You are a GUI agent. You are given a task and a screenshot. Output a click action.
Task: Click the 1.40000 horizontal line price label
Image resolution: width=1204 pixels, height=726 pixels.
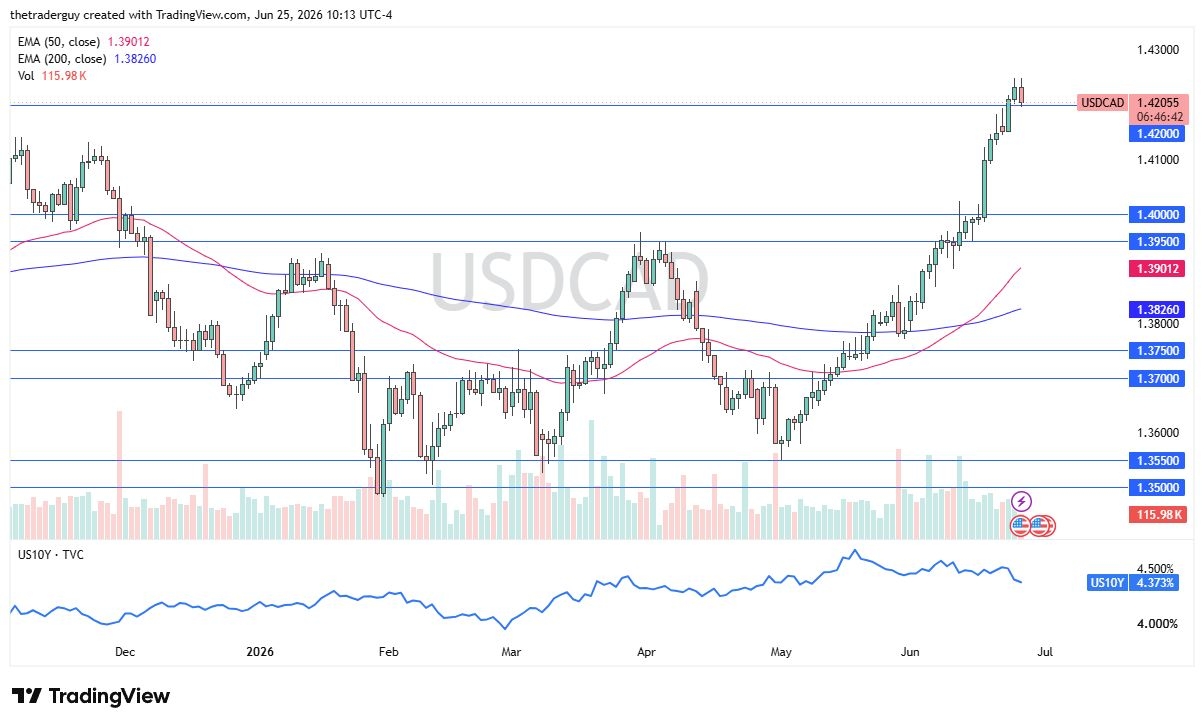click(x=1158, y=215)
